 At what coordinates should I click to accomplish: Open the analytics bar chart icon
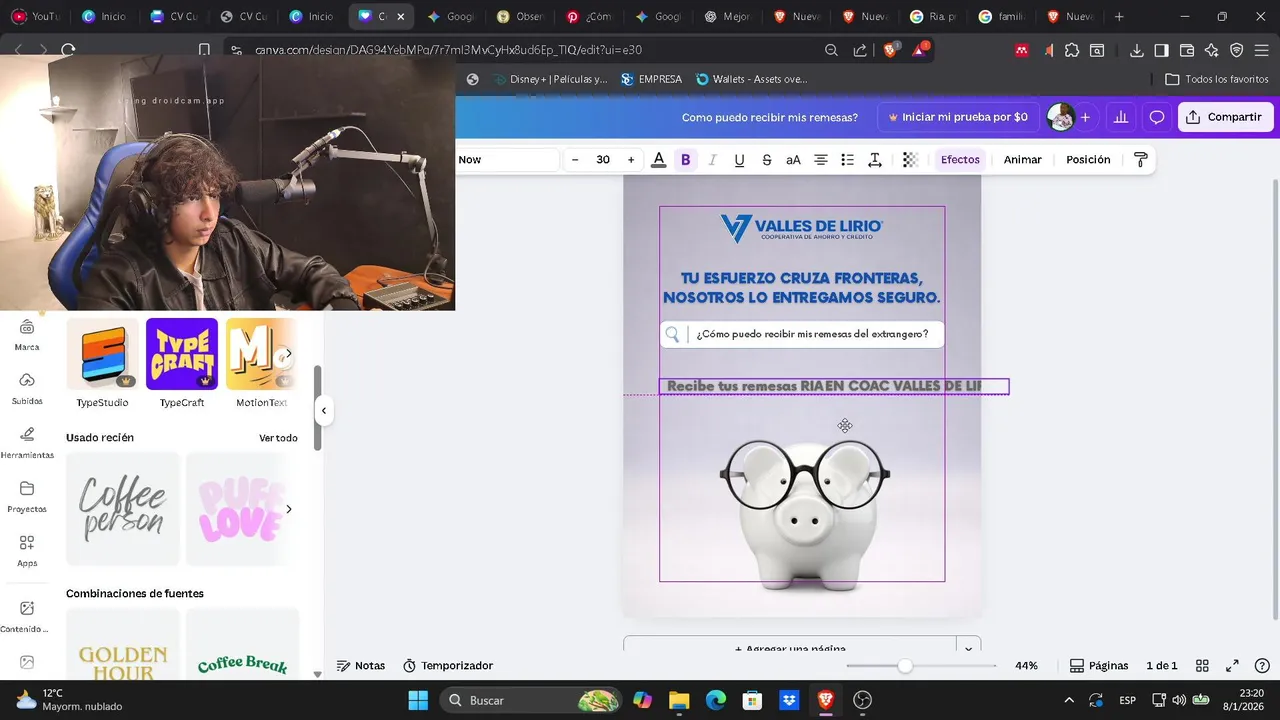[1121, 117]
